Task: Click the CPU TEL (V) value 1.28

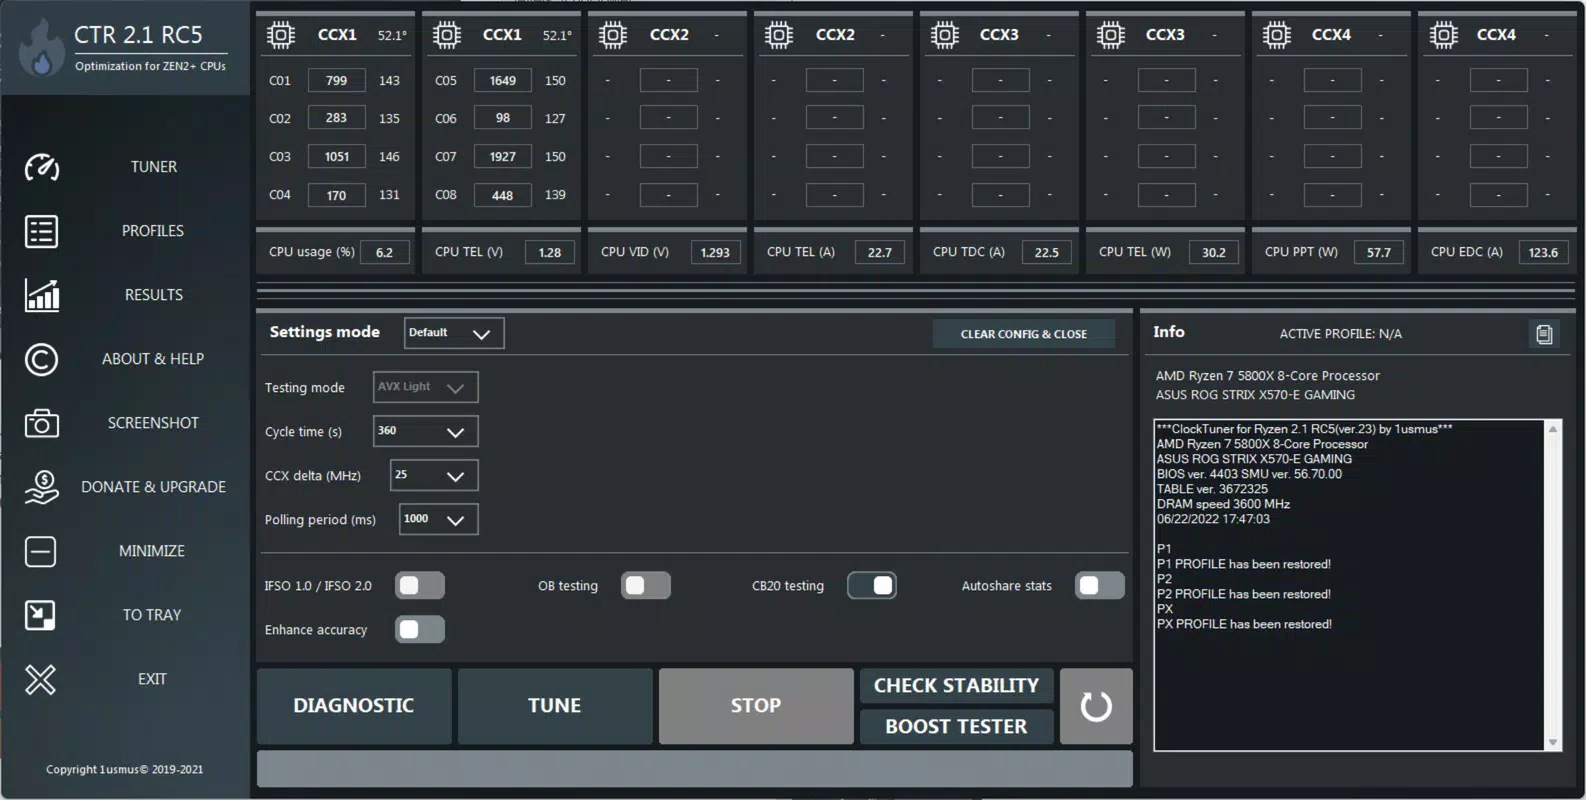Action: point(550,252)
